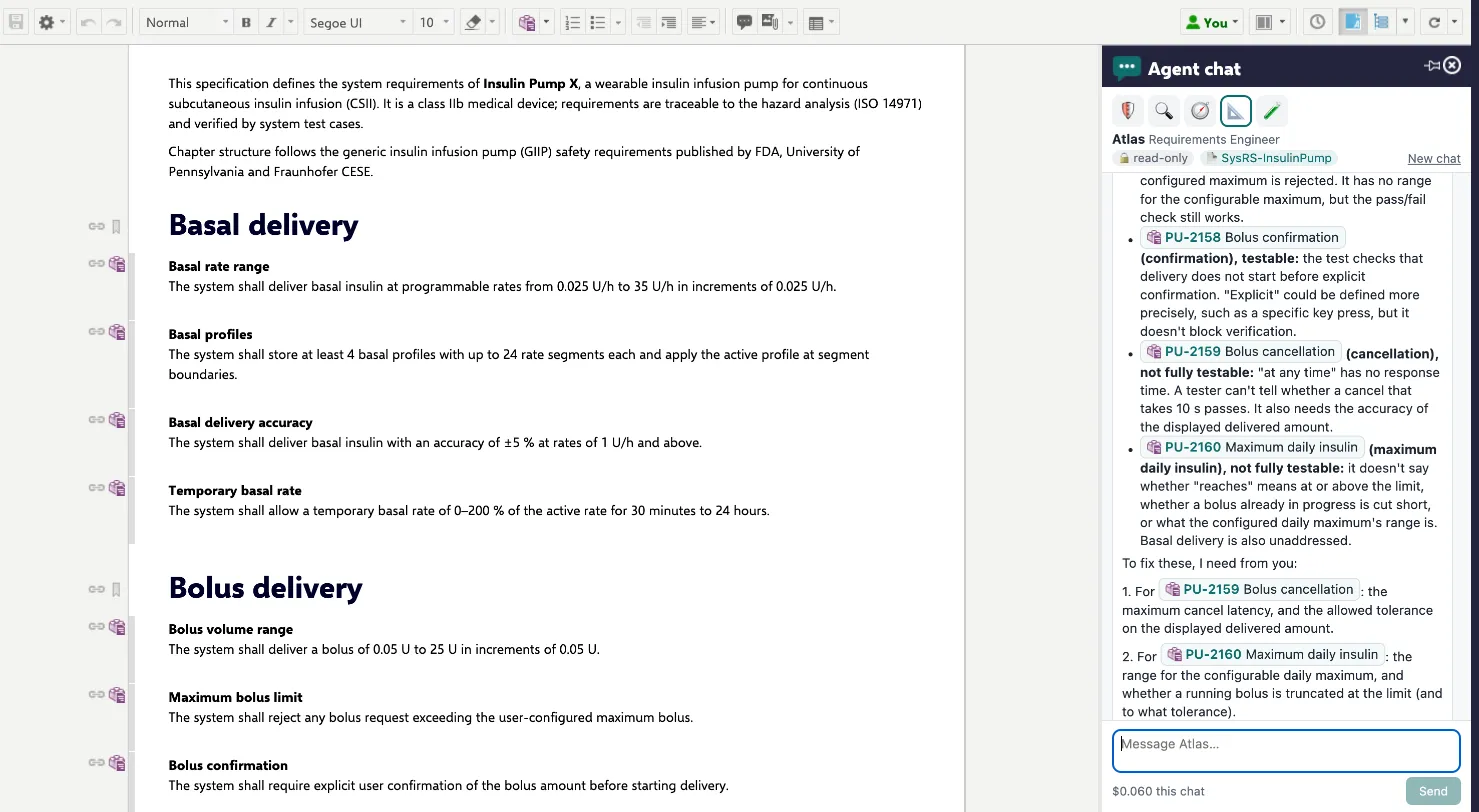This screenshot has height=812, width=1479.
Task: Toggle bold formatting in the toolbar
Action: [246, 22]
